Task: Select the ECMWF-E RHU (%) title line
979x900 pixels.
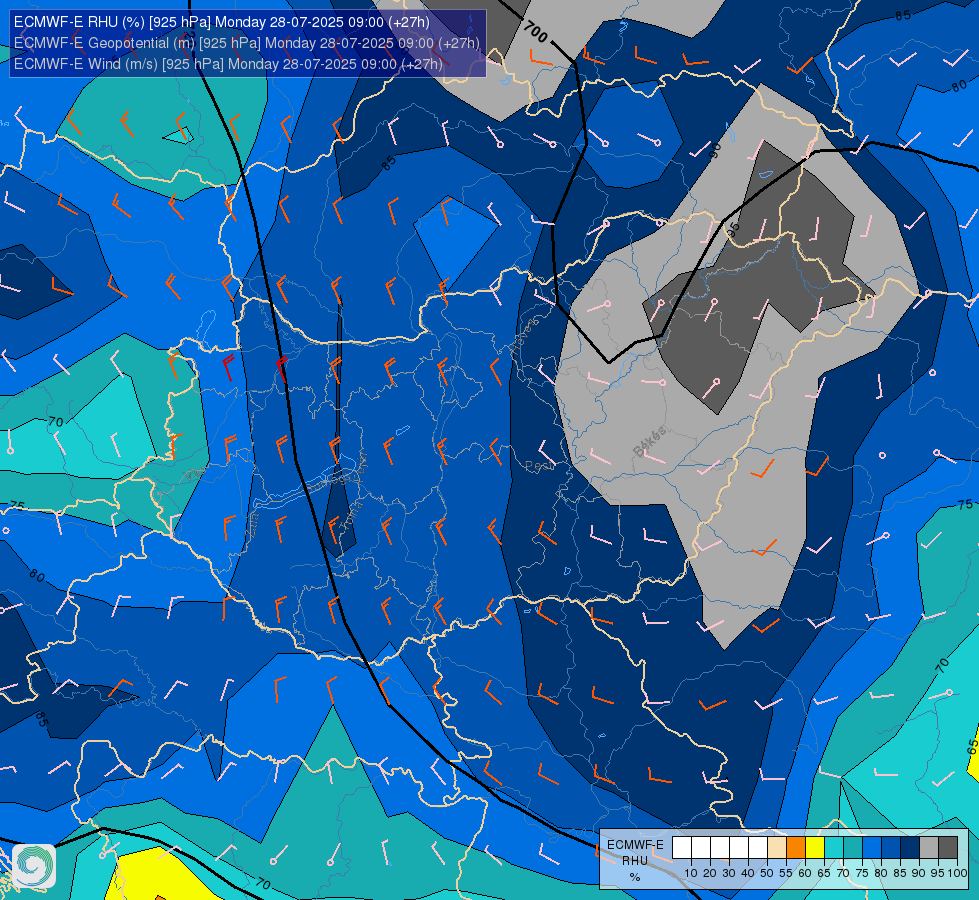Action: point(222,22)
